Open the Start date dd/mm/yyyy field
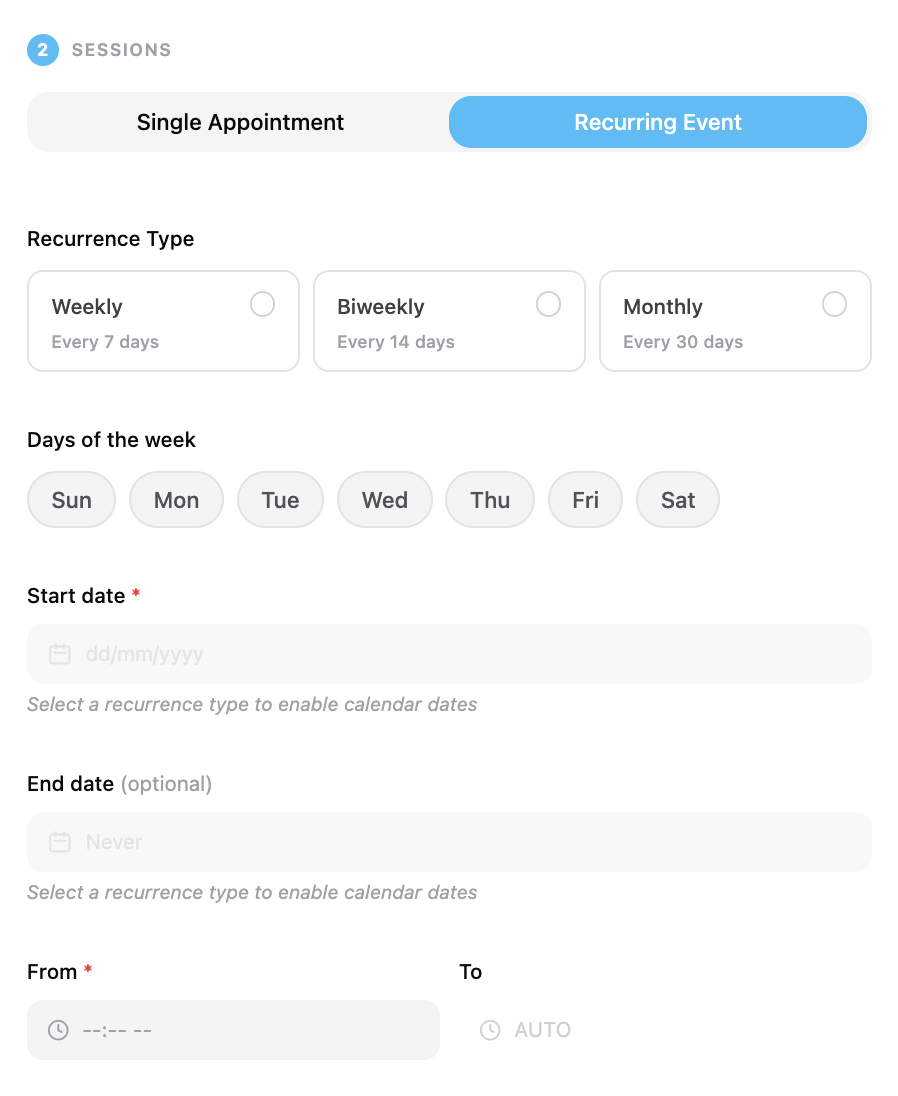The width and height of the screenshot is (898, 1096). [x=449, y=654]
